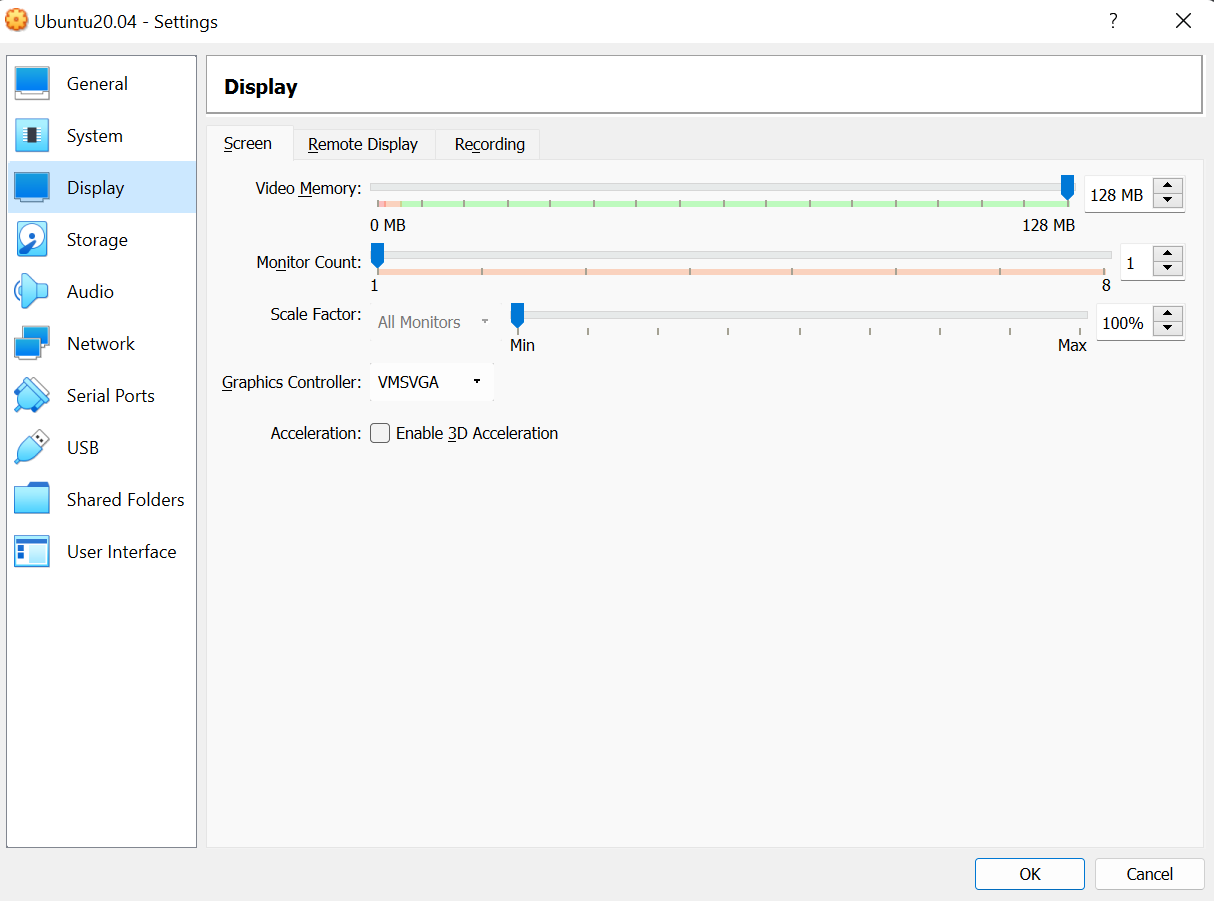The width and height of the screenshot is (1214, 901).
Task: Open the Storage settings category
Action: pos(102,240)
